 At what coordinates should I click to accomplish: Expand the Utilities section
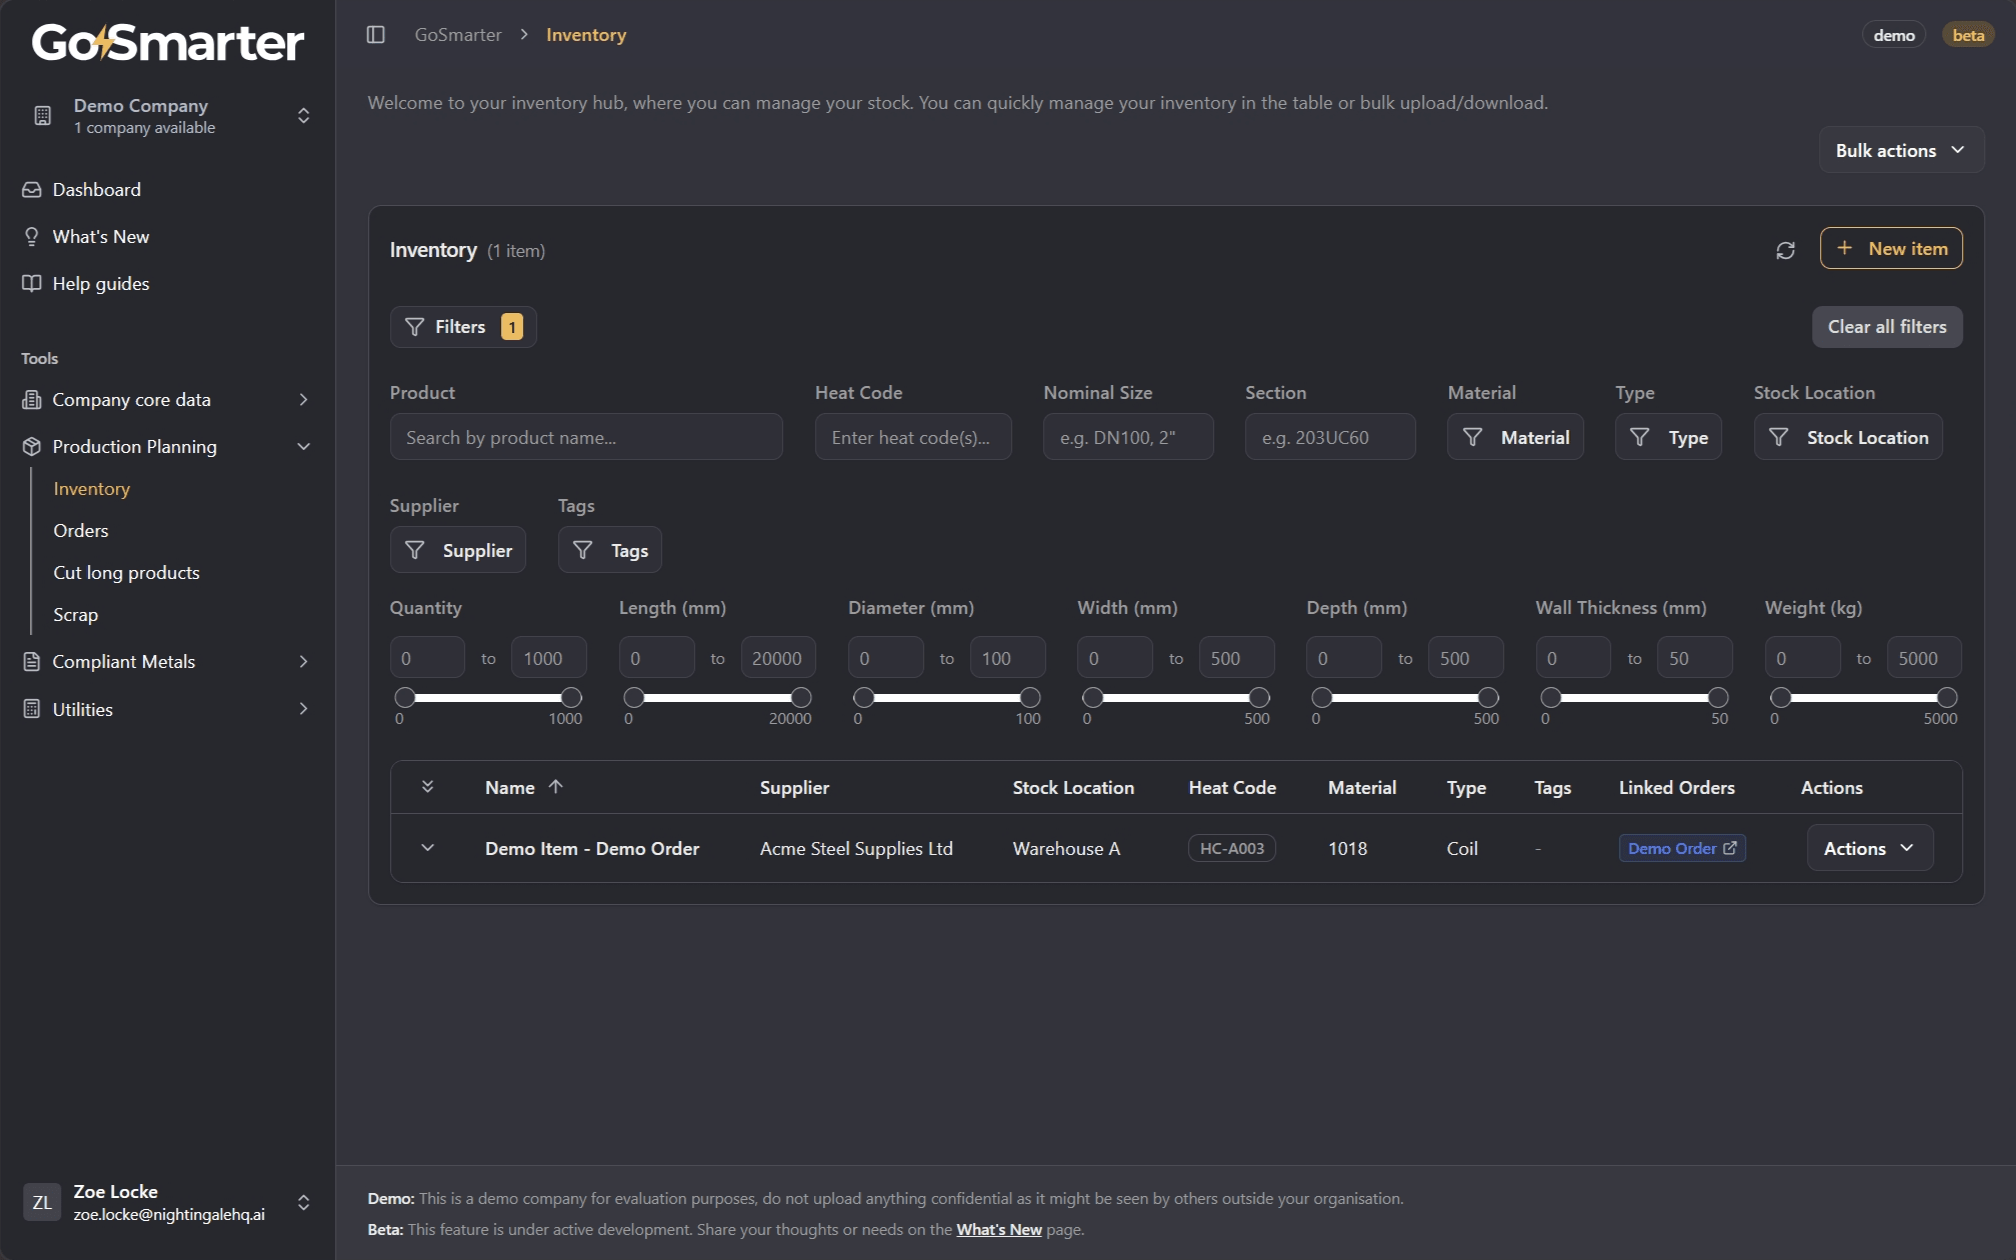pos(303,709)
